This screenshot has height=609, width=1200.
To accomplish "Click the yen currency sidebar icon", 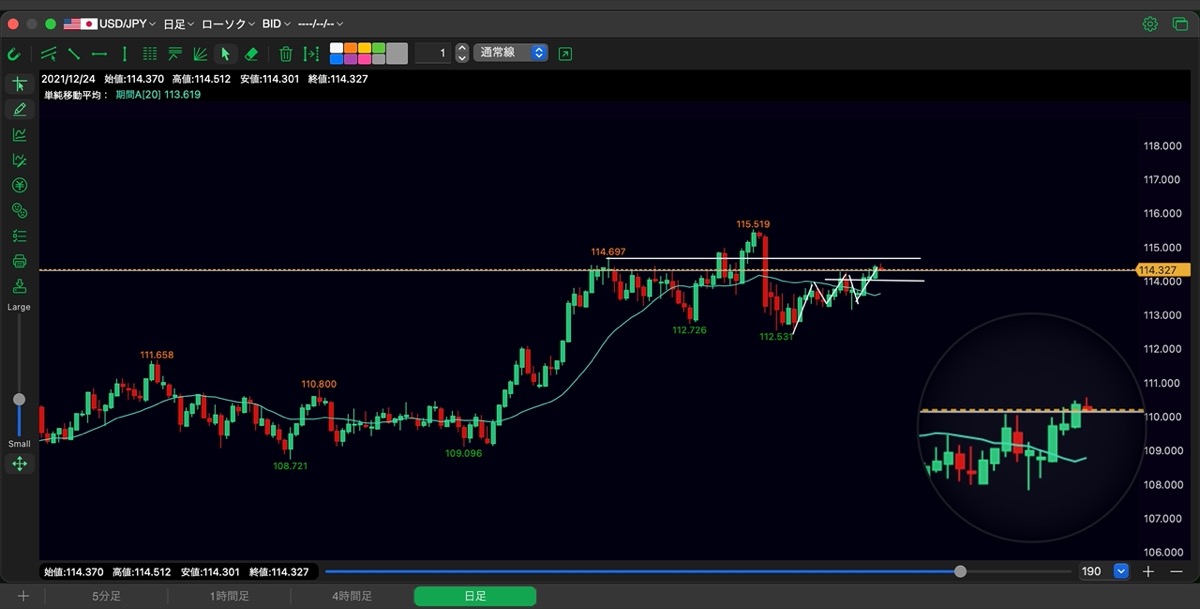I will point(19,185).
